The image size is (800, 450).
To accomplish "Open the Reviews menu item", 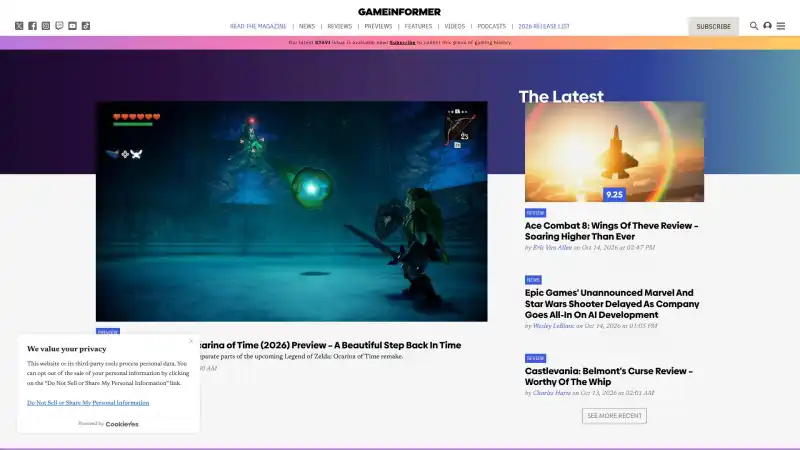I will click(x=340, y=26).
